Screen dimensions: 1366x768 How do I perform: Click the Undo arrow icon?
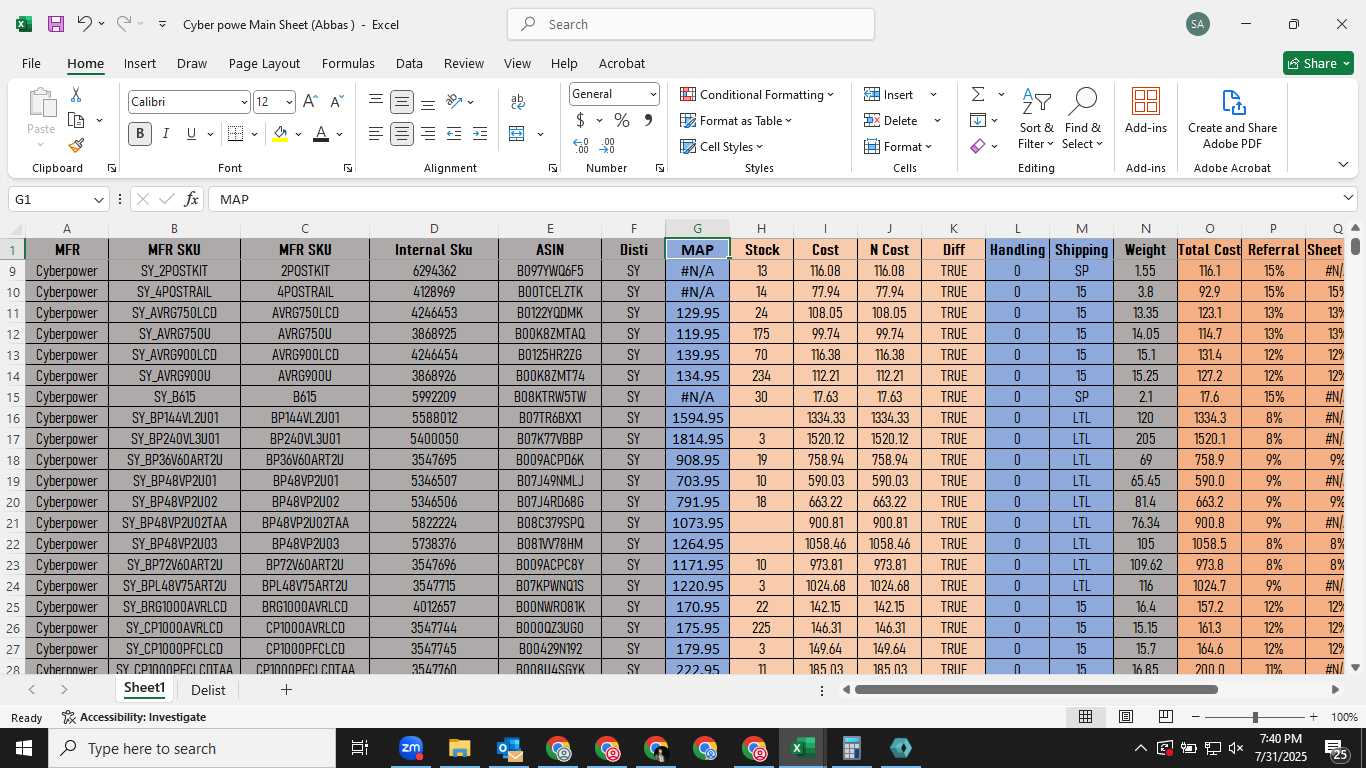click(85, 24)
